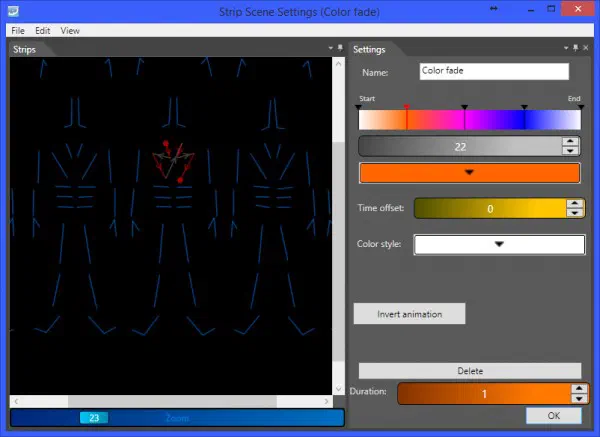600x437 pixels.
Task: Pin the Strips panel
Action: pyautogui.click(x=340, y=48)
